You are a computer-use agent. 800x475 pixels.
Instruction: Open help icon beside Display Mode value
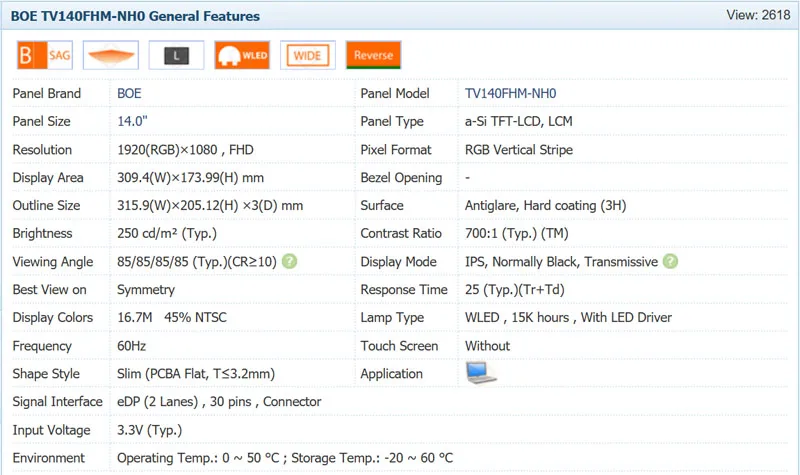pyautogui.click(x=670, y=261)
